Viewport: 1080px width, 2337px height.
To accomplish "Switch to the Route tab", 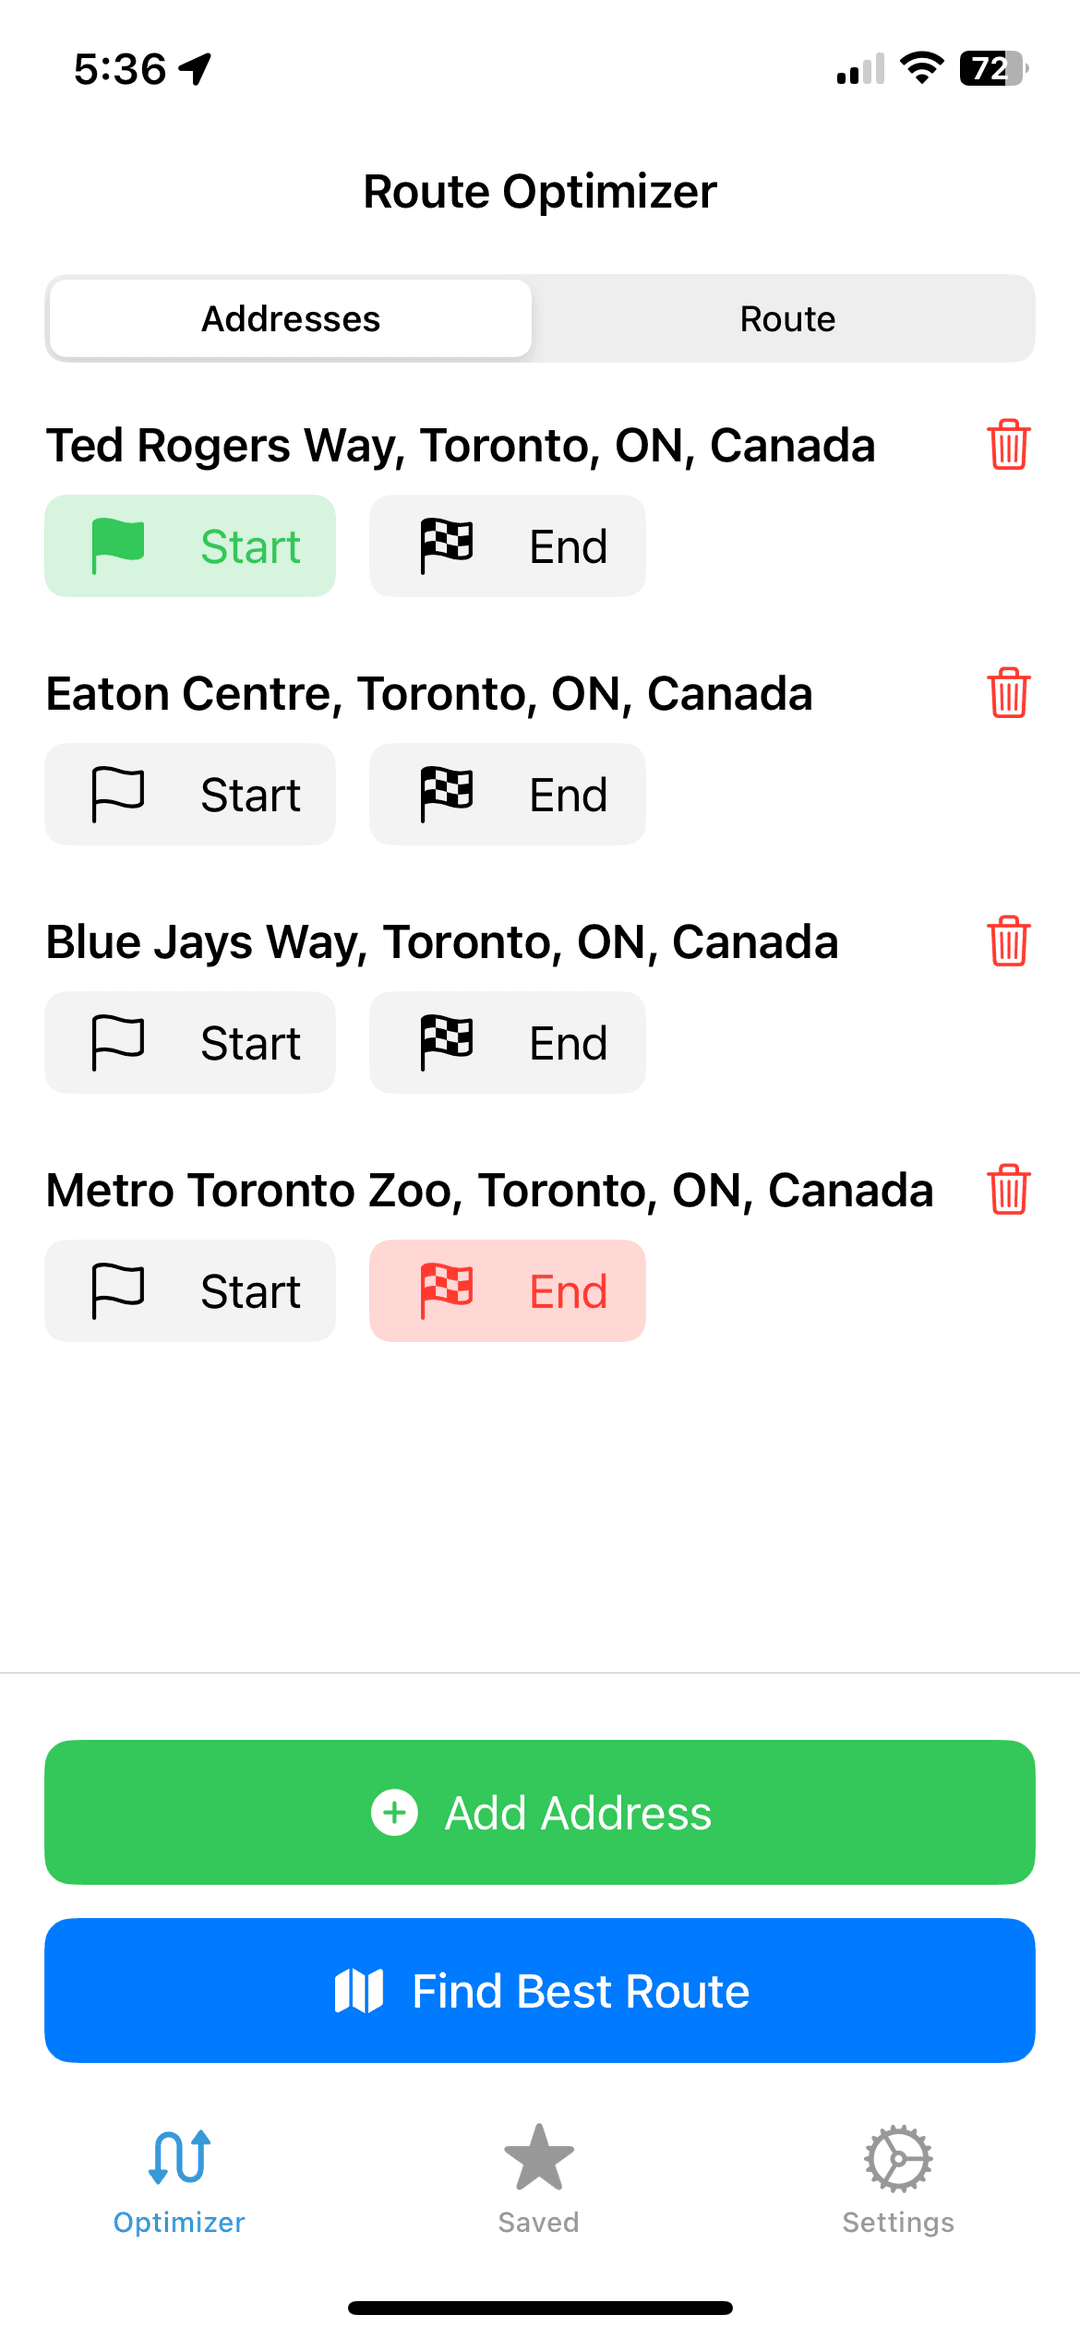I will click(x=787, y=319).
